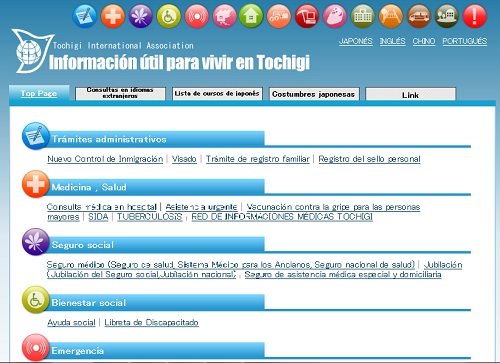Click the pink baby icon in top row
500x363 pixels.
pos(334,16)
